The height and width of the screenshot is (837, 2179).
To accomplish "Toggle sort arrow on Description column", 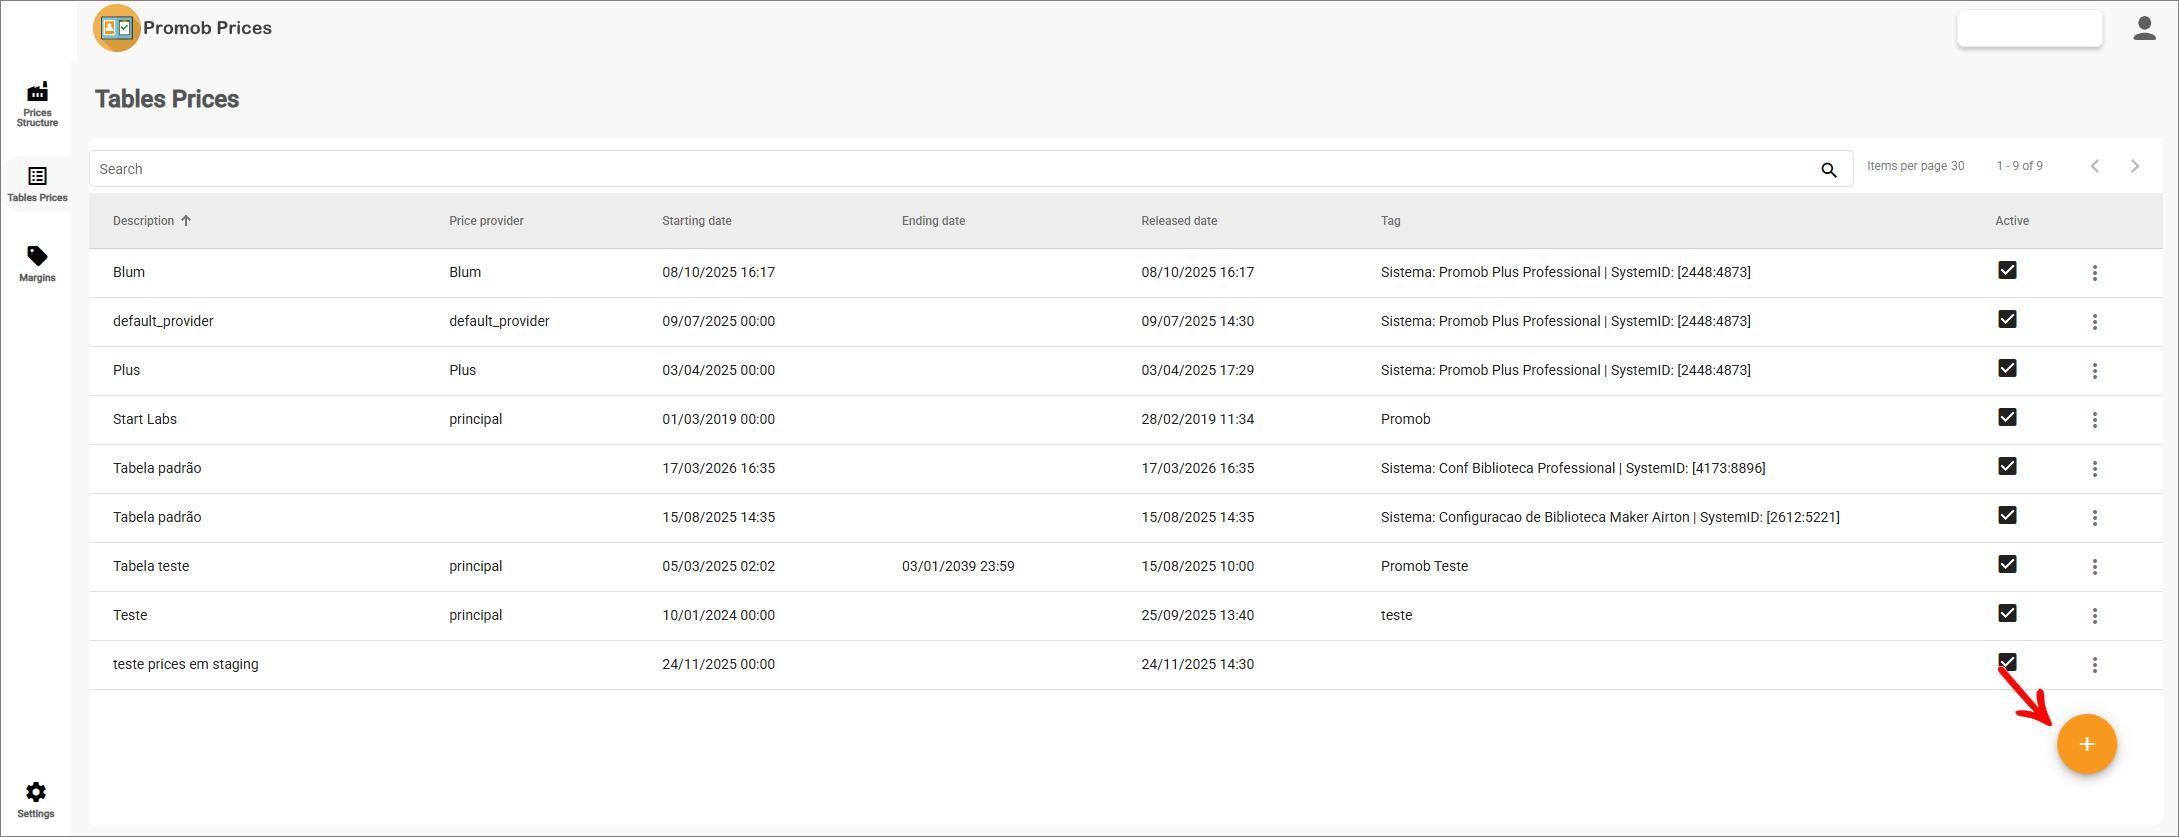I will coord(186,221).
